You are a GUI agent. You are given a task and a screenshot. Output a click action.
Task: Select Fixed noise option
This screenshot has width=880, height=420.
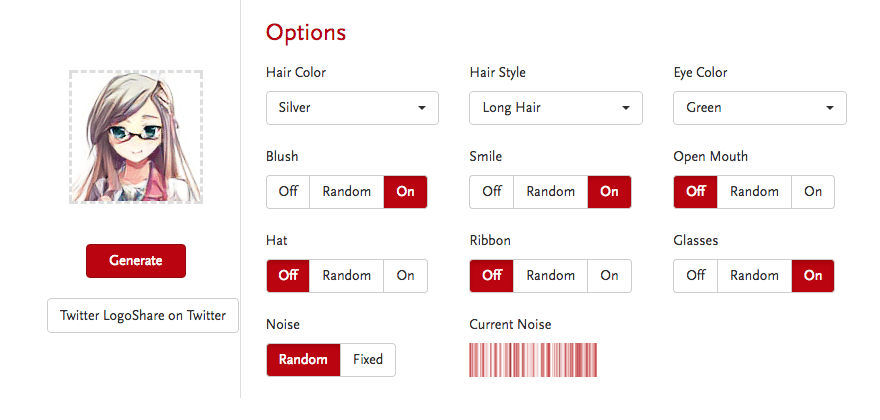[x=368, y=360]
